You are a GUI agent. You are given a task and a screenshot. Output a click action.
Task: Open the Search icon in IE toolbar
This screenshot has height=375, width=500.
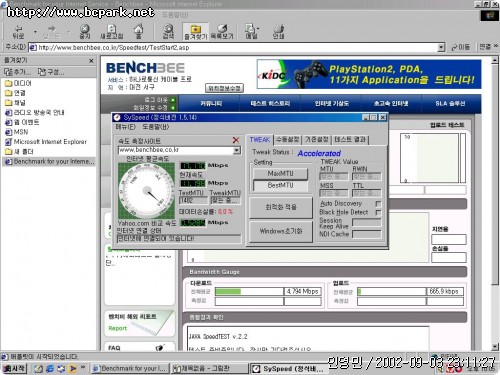168,31
